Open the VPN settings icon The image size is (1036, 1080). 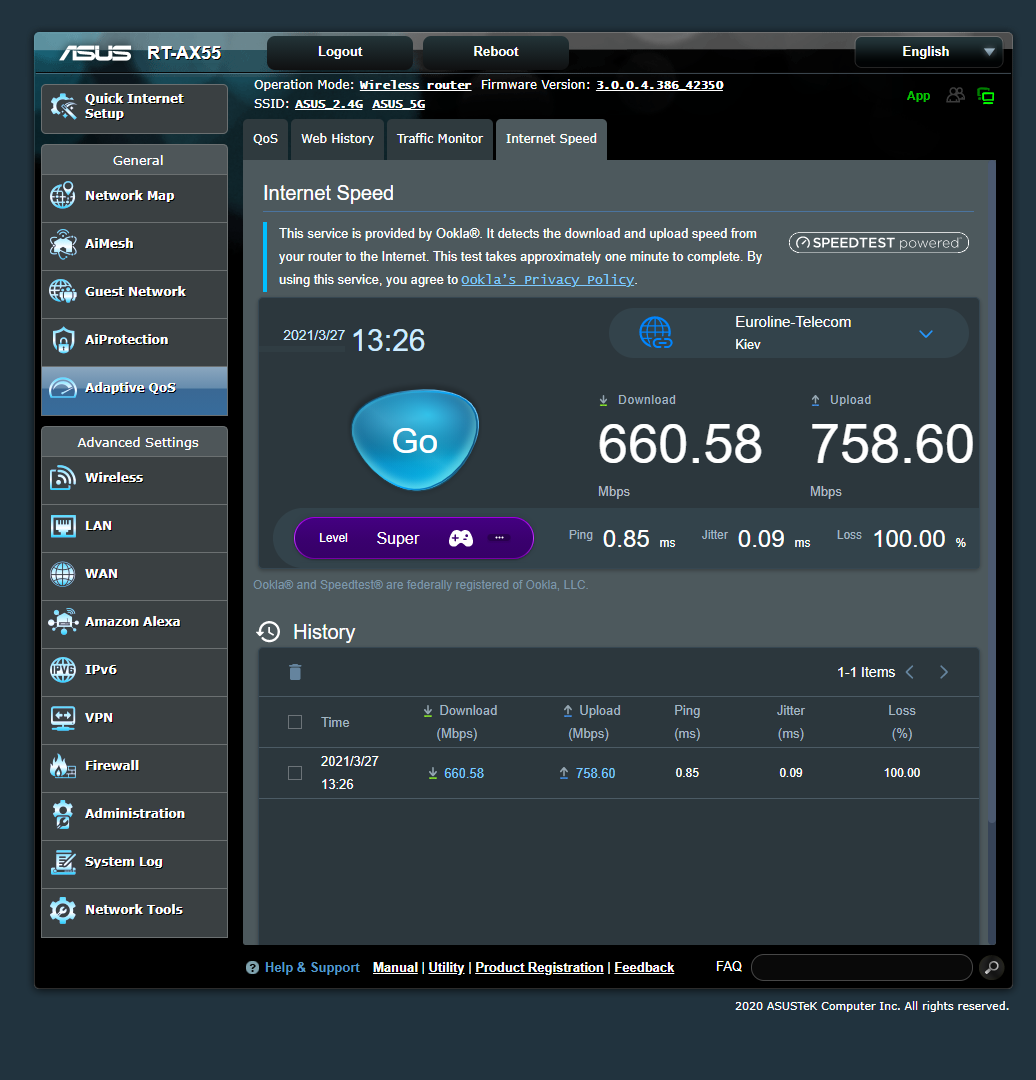coord(63,718)
